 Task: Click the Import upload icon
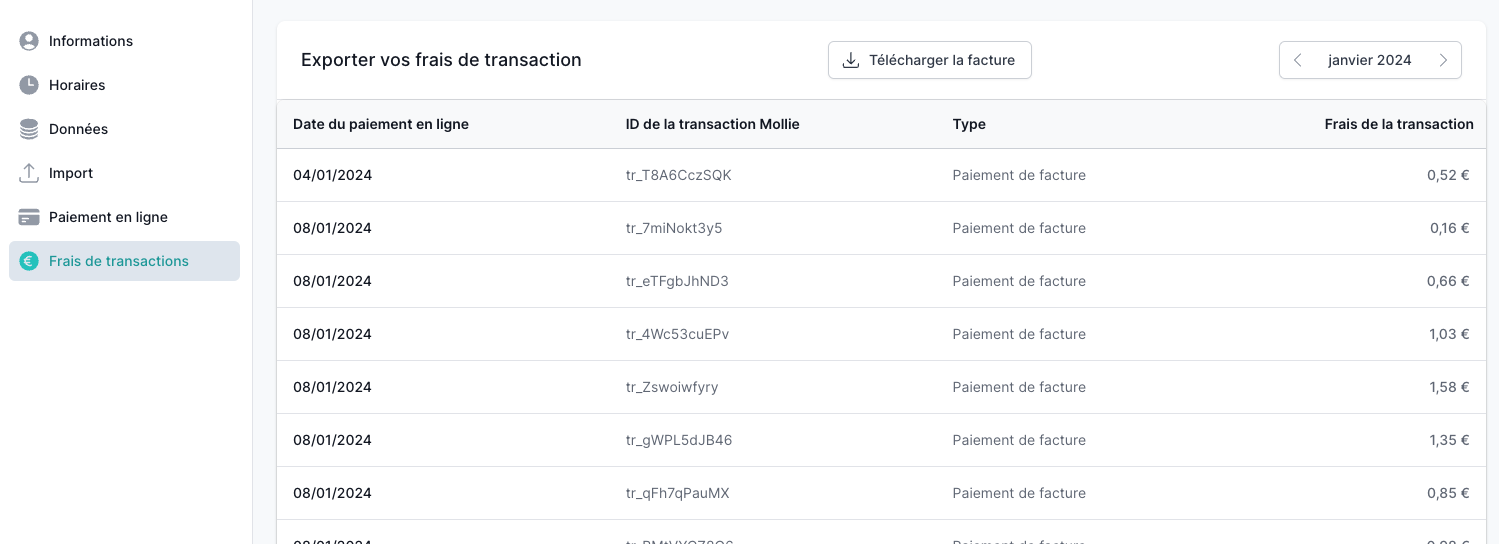coord(29,173)
